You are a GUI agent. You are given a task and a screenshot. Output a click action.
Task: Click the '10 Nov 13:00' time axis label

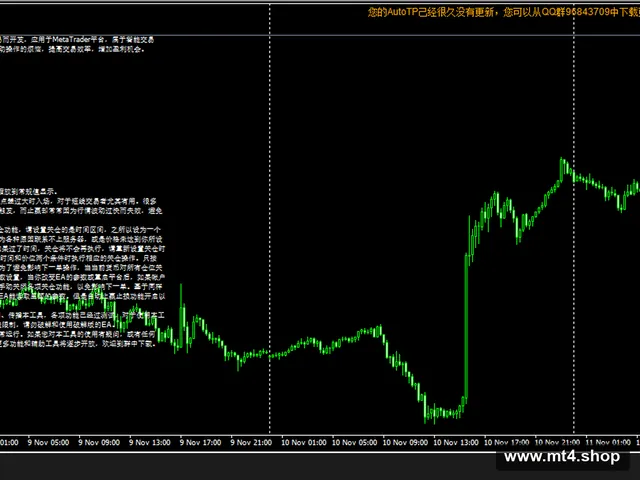tap(456, 442)
